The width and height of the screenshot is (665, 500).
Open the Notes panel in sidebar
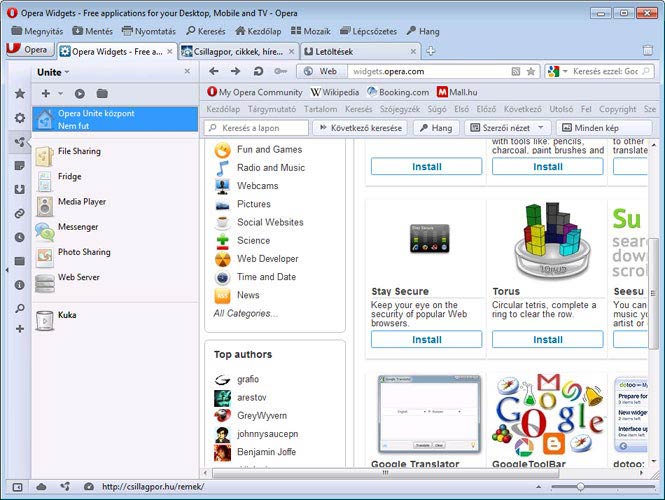[20, 165]
